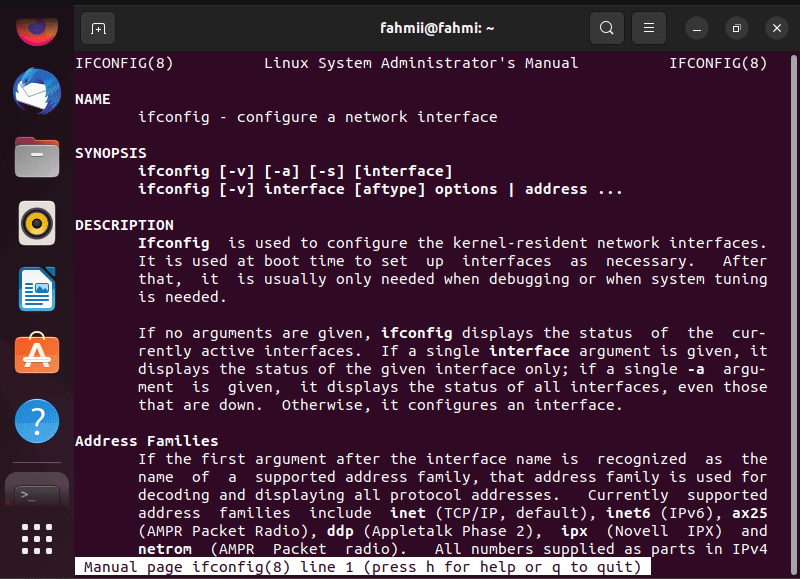The height and width of the screenshot is (579, 800).
Task: Open the Files manager in dock
Action: tap(37, 157)
